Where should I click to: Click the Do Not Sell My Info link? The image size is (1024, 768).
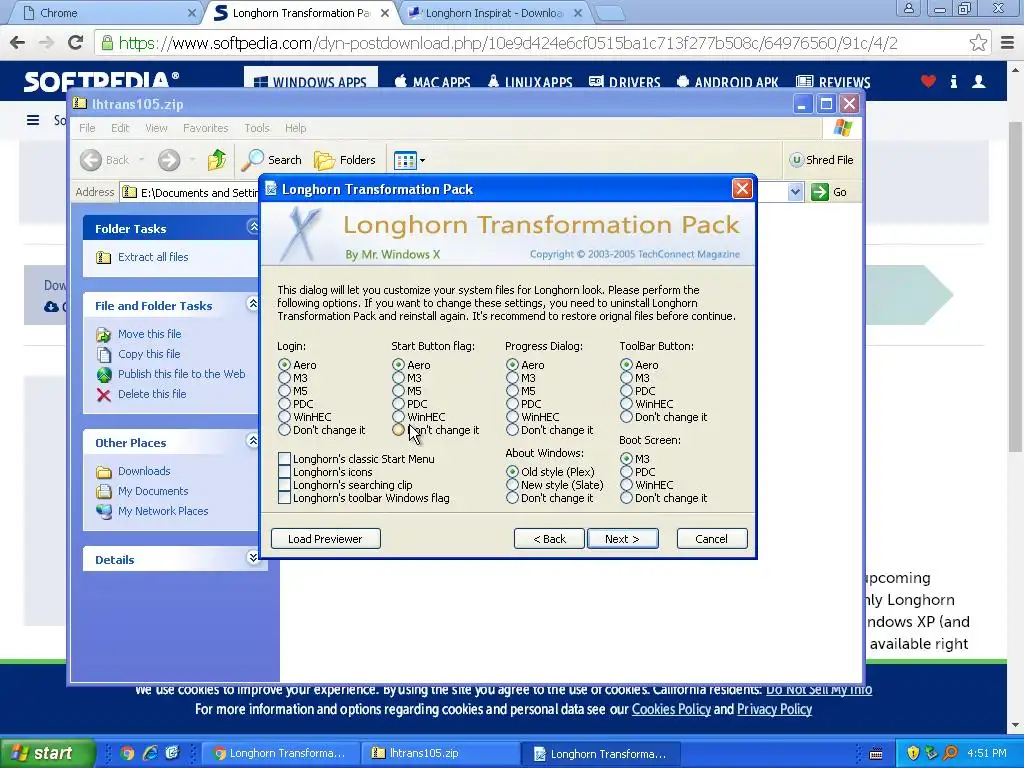(819, 690)
